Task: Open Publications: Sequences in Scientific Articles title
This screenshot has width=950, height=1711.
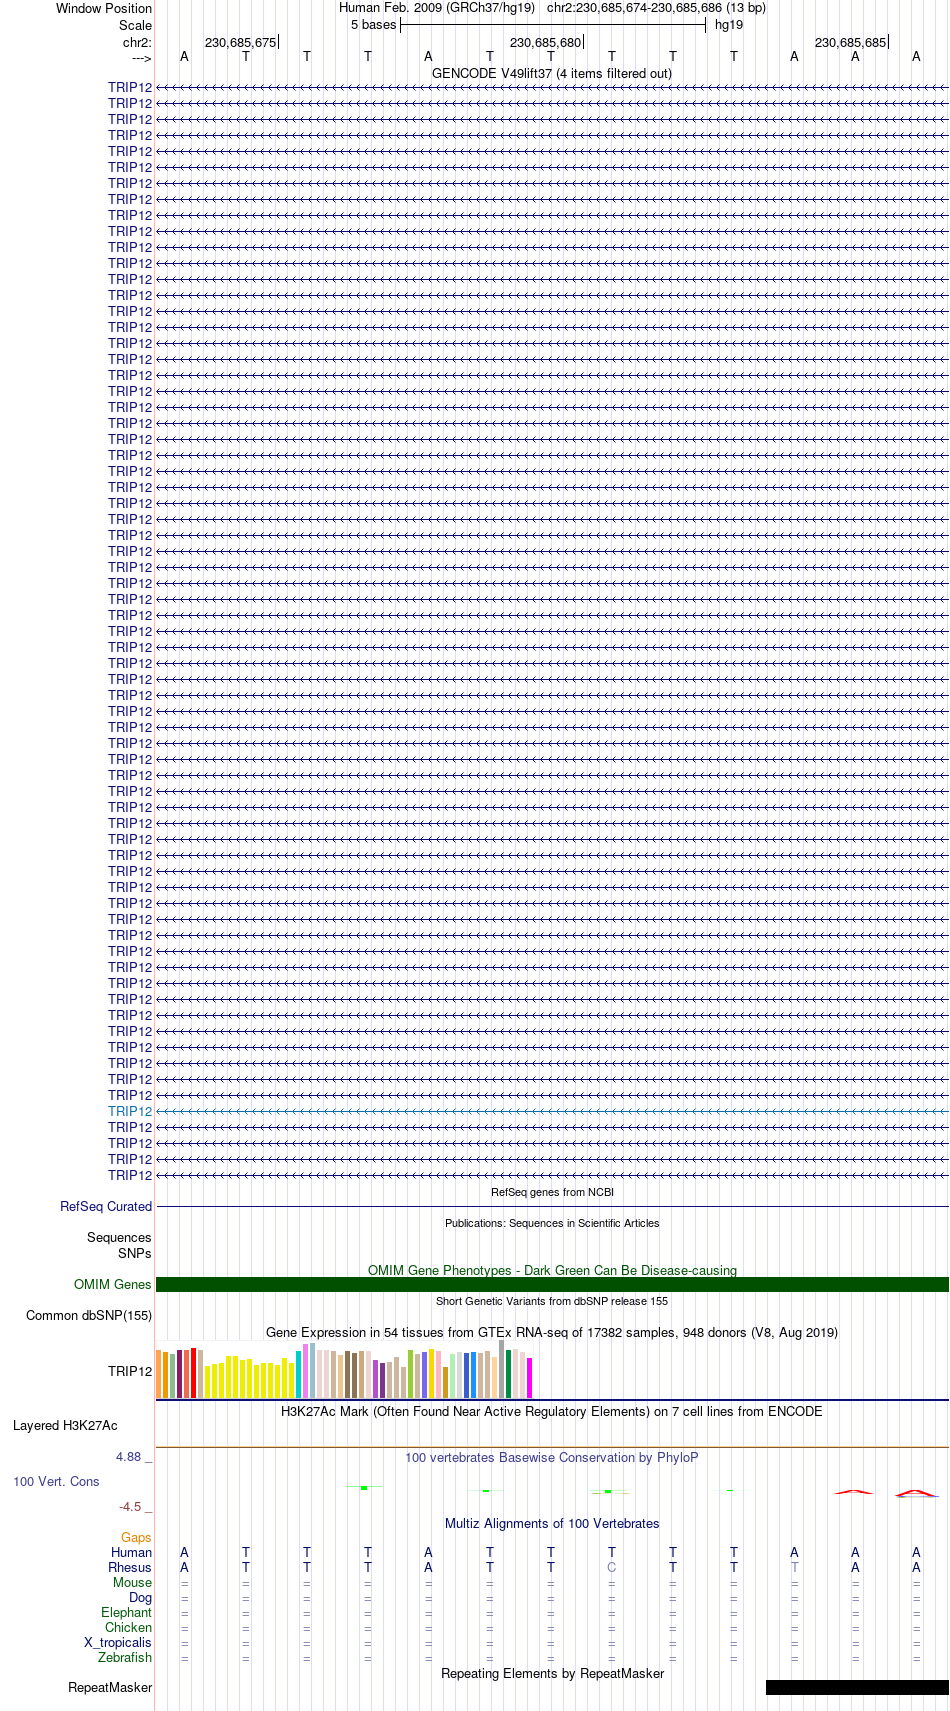Action: [552, 1223]
